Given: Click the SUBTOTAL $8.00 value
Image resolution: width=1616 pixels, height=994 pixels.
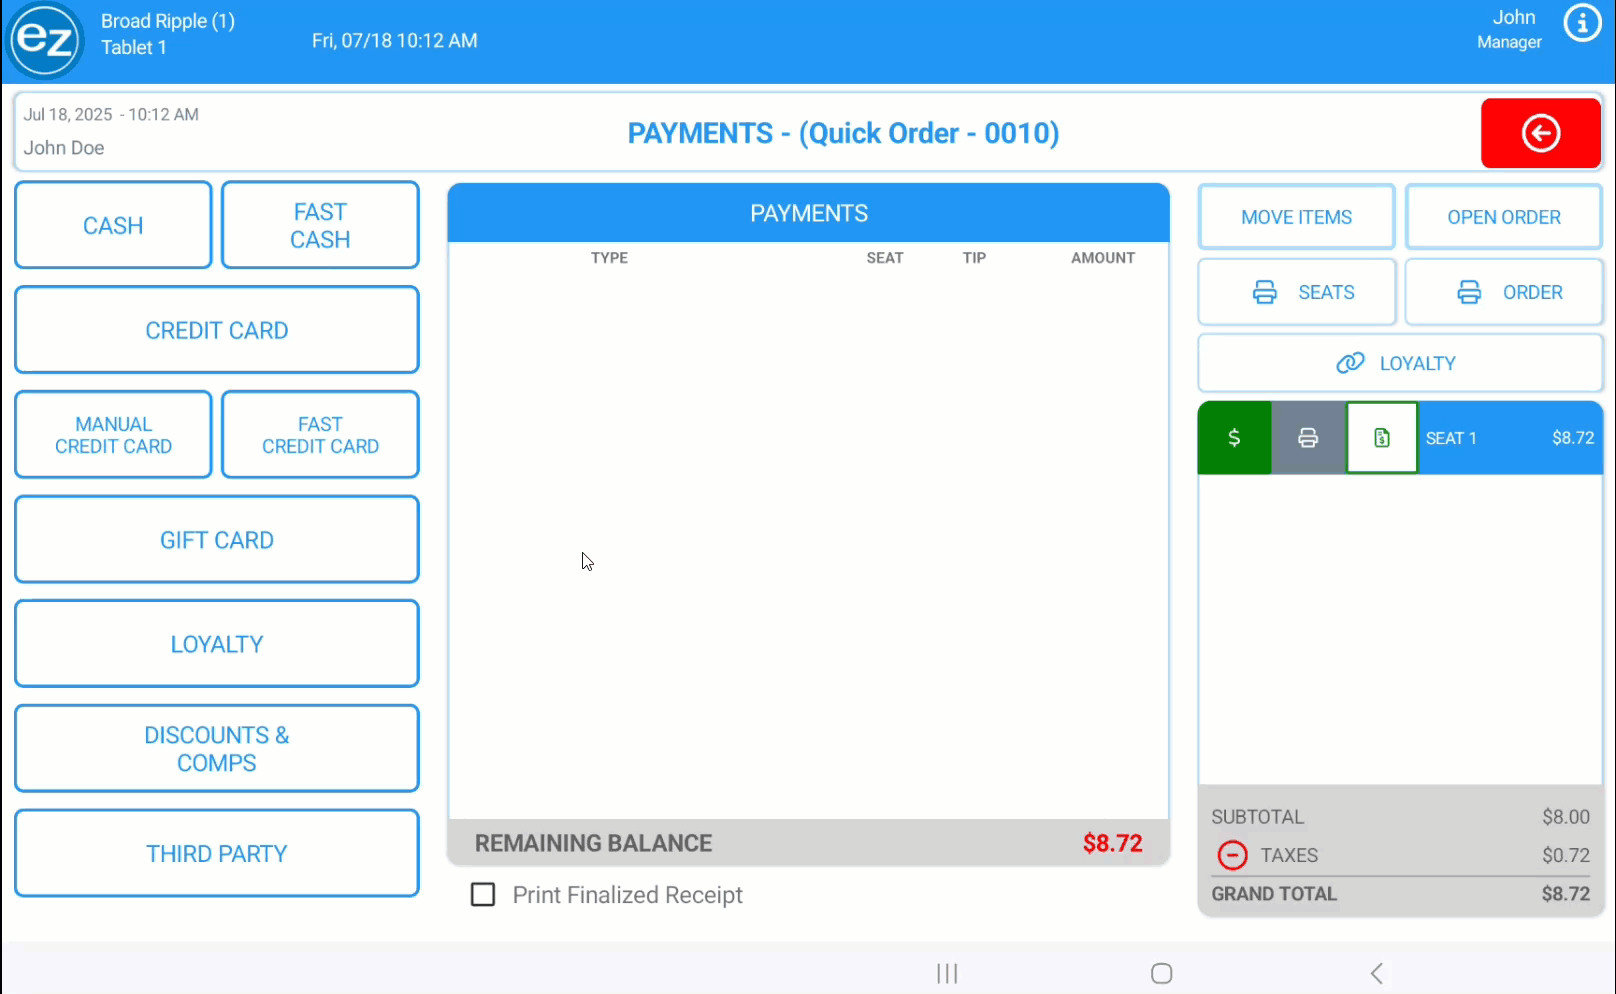Looking at the screenshot, I should [x=1565, y=817].
